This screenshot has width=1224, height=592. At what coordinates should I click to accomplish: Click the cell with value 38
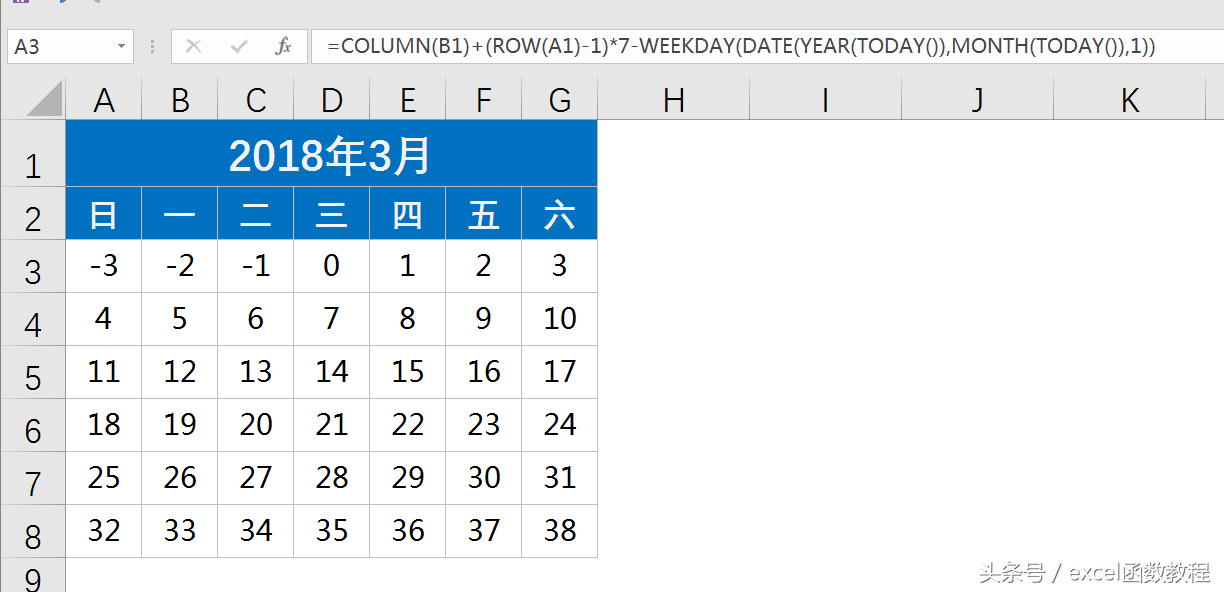click(x=560, y=532)
